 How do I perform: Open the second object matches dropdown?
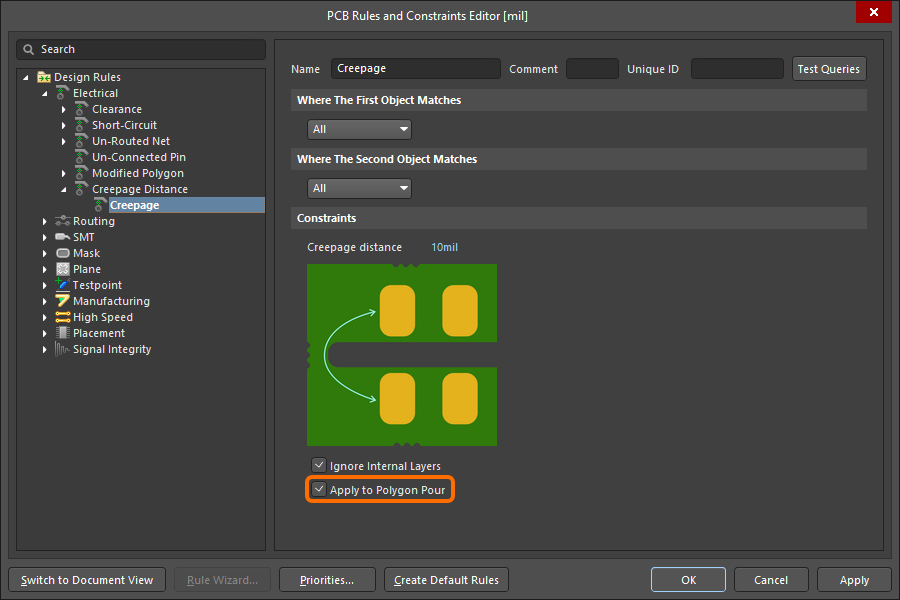(x=359, y=188)
